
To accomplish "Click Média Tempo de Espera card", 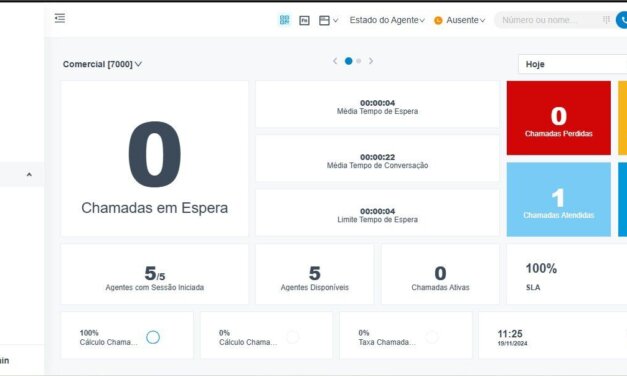I will tap(377, 104).
